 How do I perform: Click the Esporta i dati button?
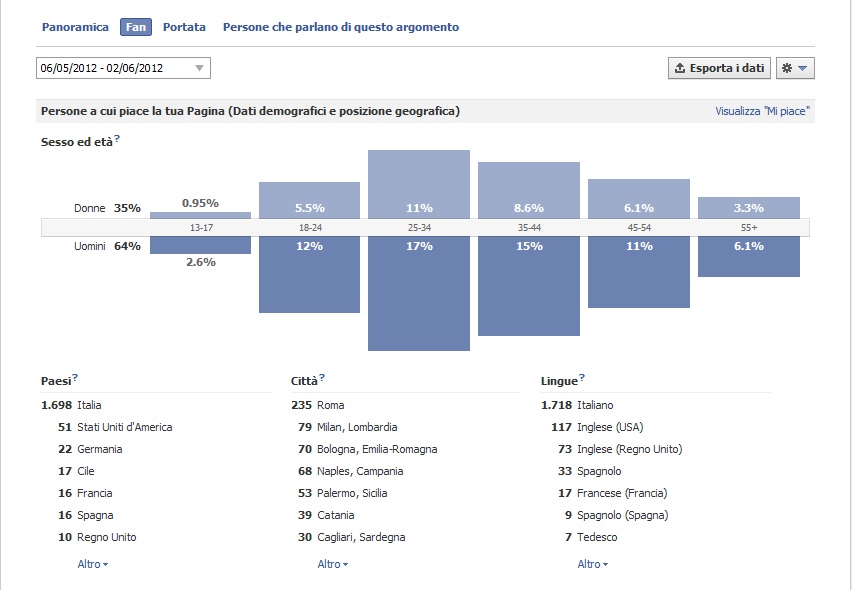pos(719,68)
